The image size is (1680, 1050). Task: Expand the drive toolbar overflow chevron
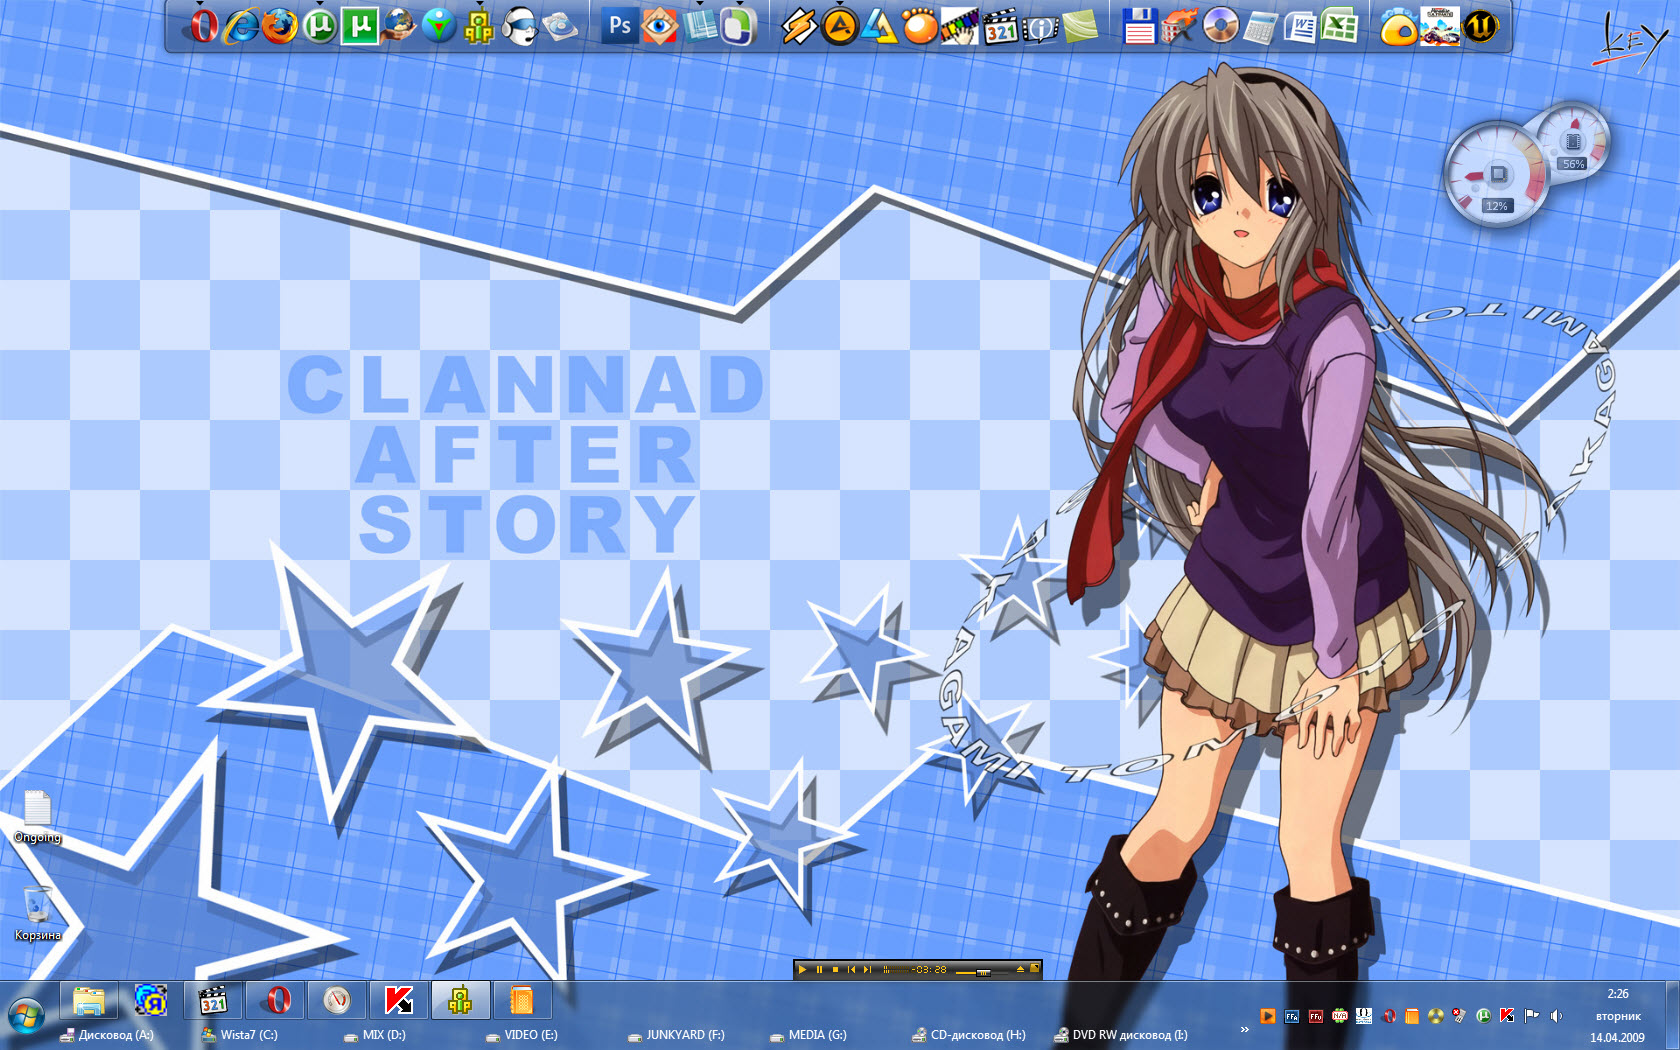(1245, 1029)
